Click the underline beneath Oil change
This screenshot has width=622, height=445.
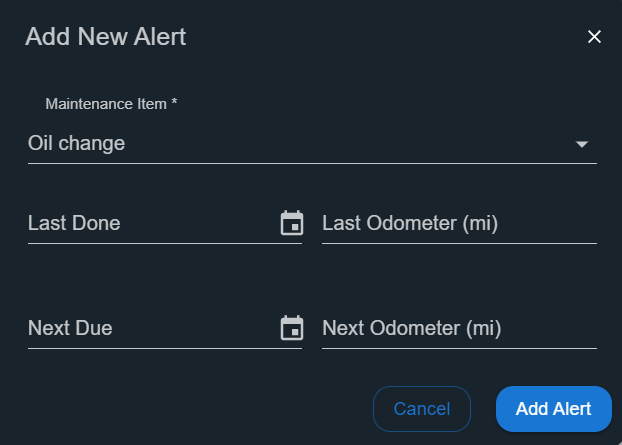(312, 163)
